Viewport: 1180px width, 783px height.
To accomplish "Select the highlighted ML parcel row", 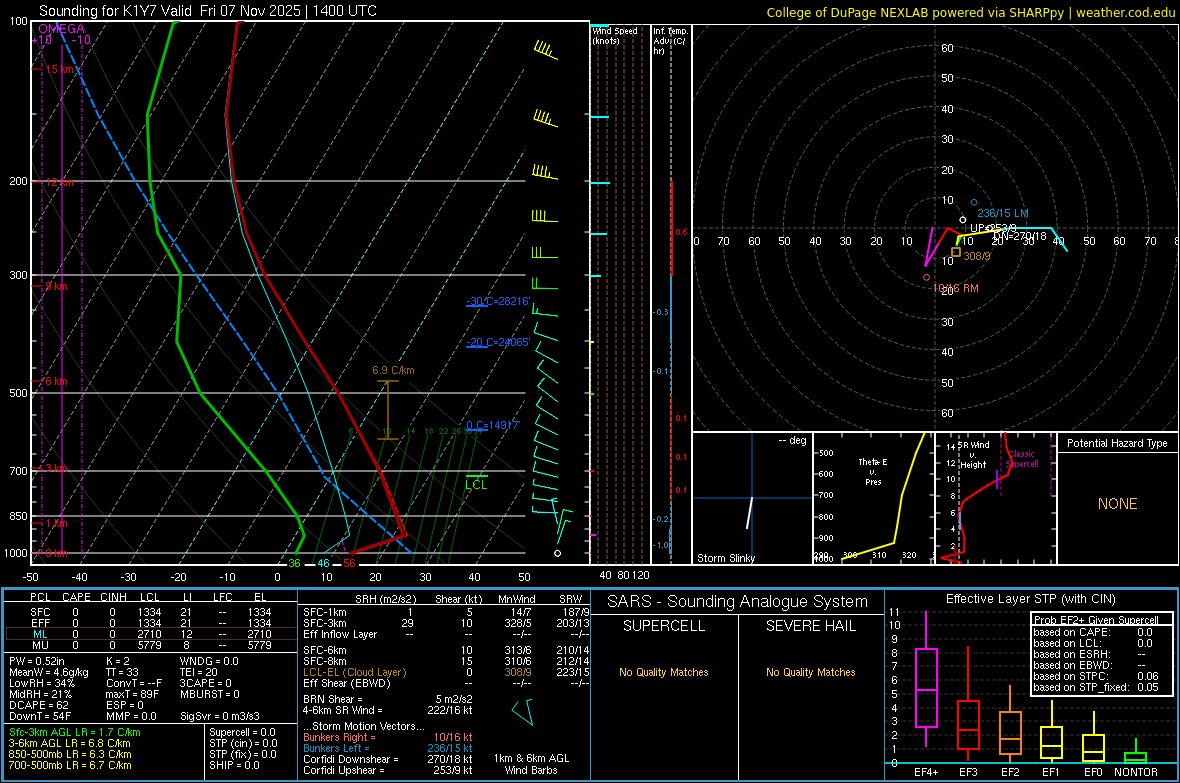I will click(151, 634).
